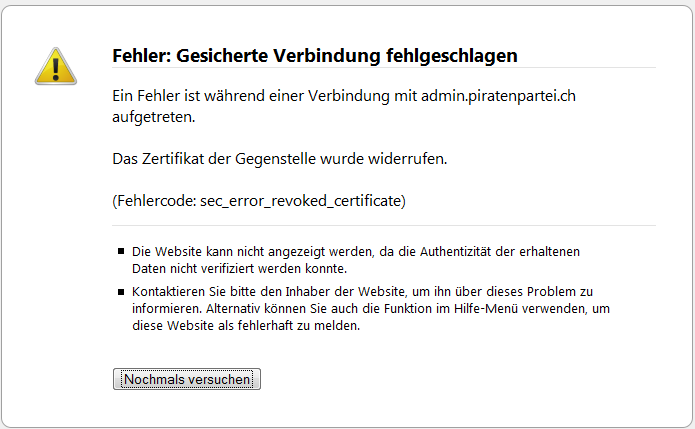Click the second square bullet marker

coord(121,291)
